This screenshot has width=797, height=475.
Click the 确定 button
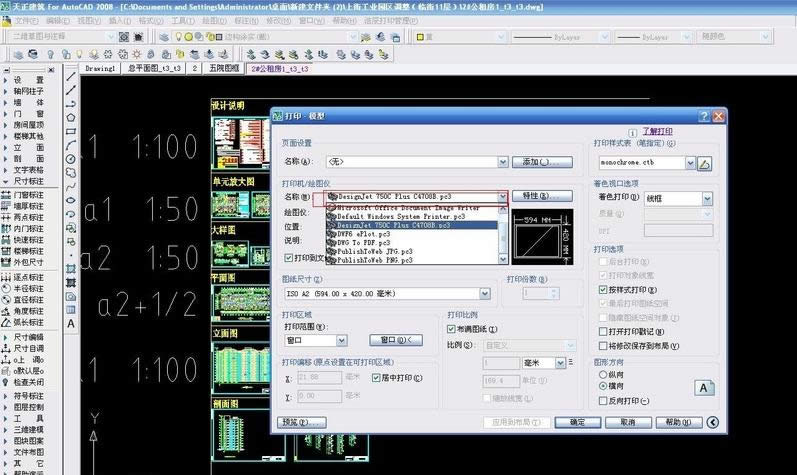tap(578, 422)
